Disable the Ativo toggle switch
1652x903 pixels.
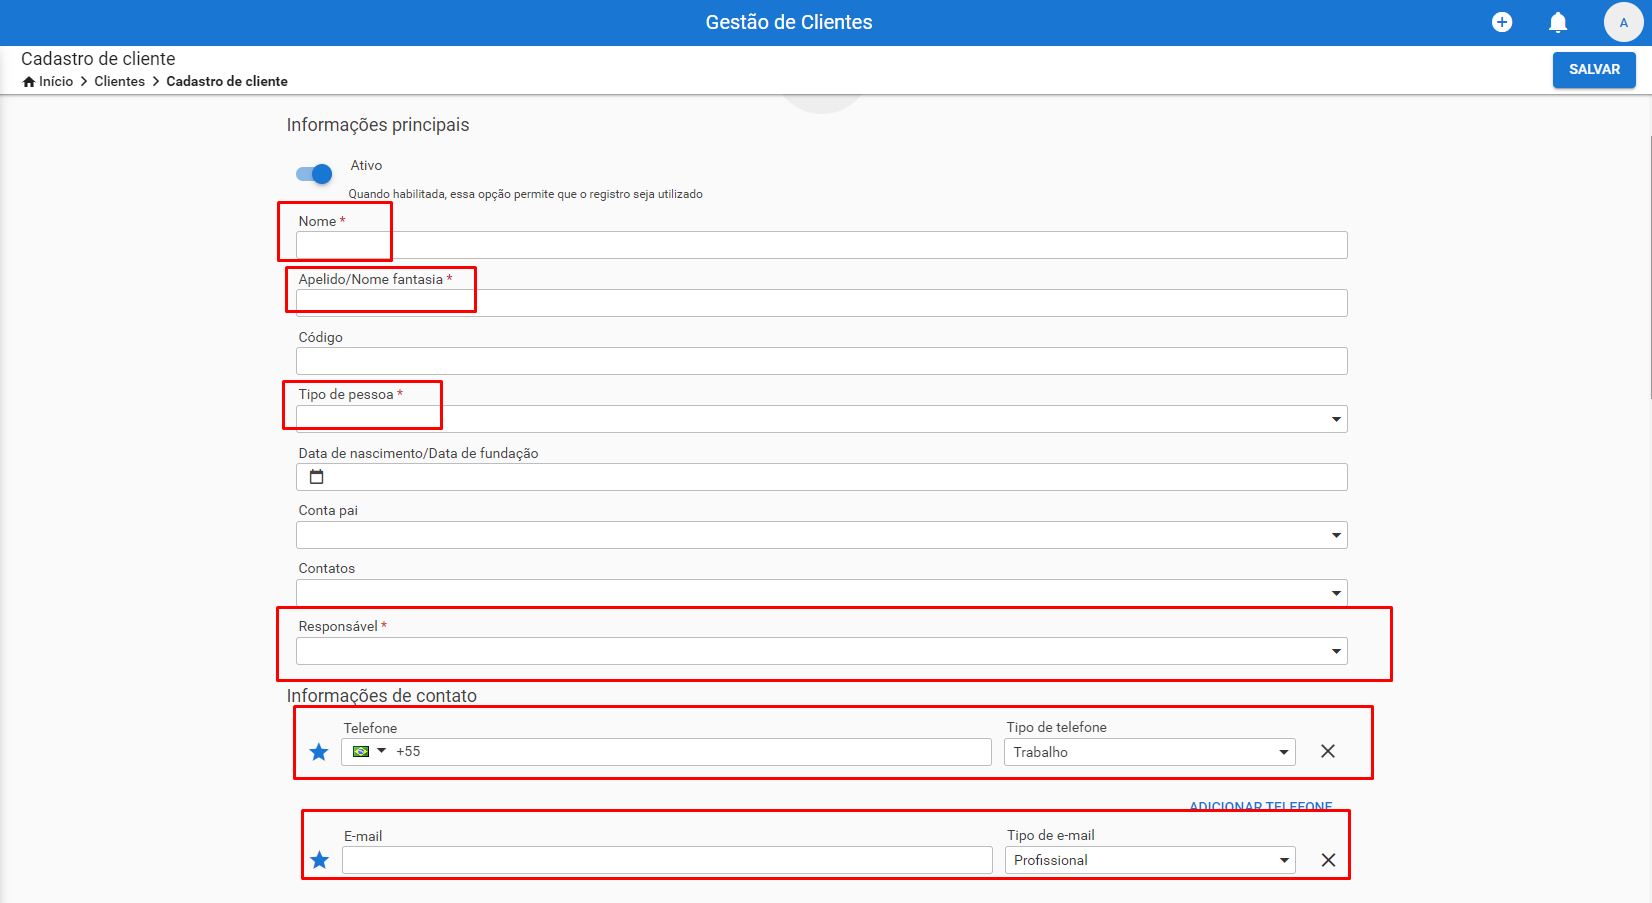click(313, 173)
